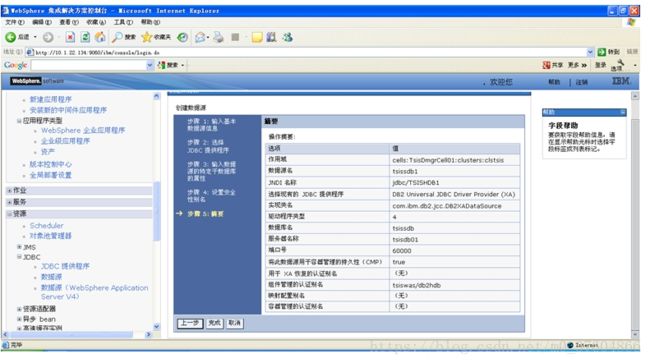Open Favorites via the star icon
This screenshot has width=650, height=363.
click(147, 37)
